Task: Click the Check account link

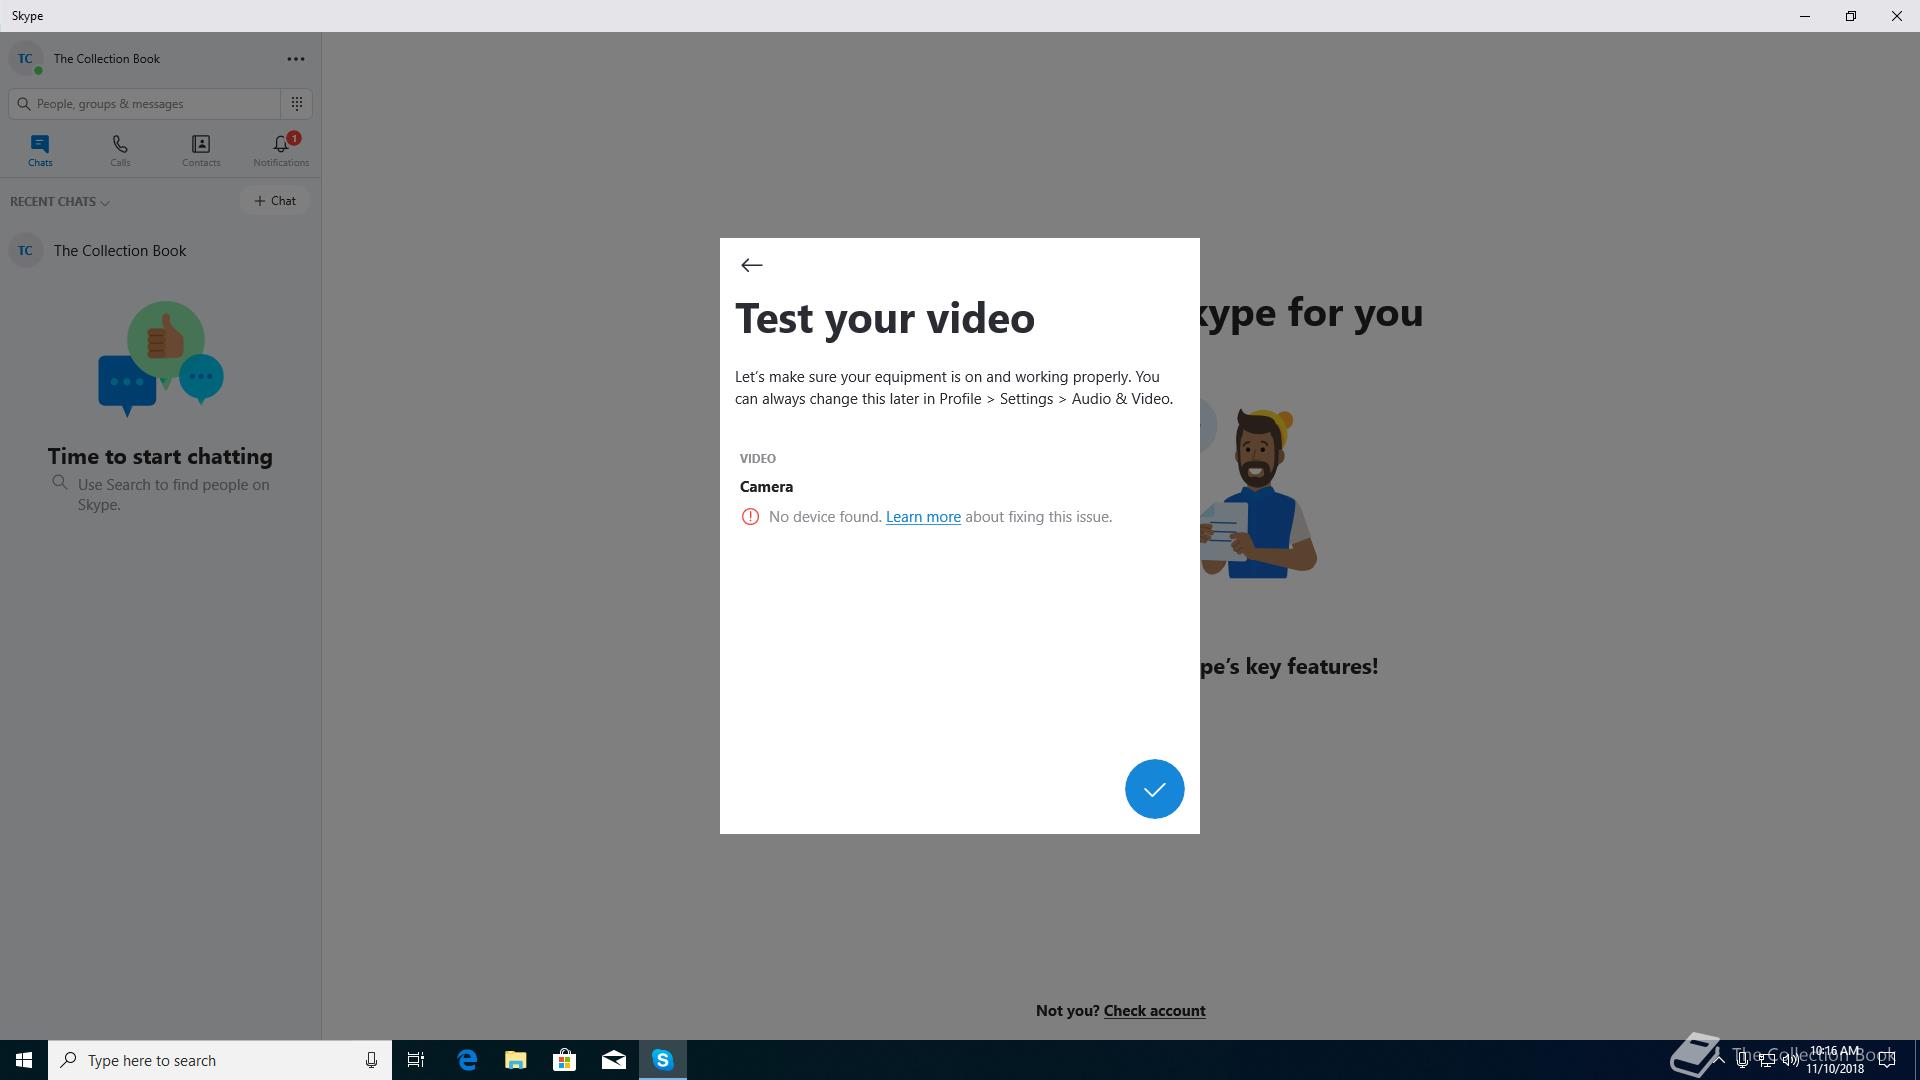Action: pos(1154,1011)
